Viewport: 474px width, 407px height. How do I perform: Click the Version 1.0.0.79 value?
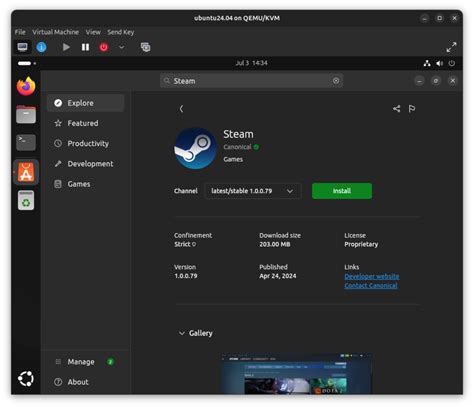(186, 276)
